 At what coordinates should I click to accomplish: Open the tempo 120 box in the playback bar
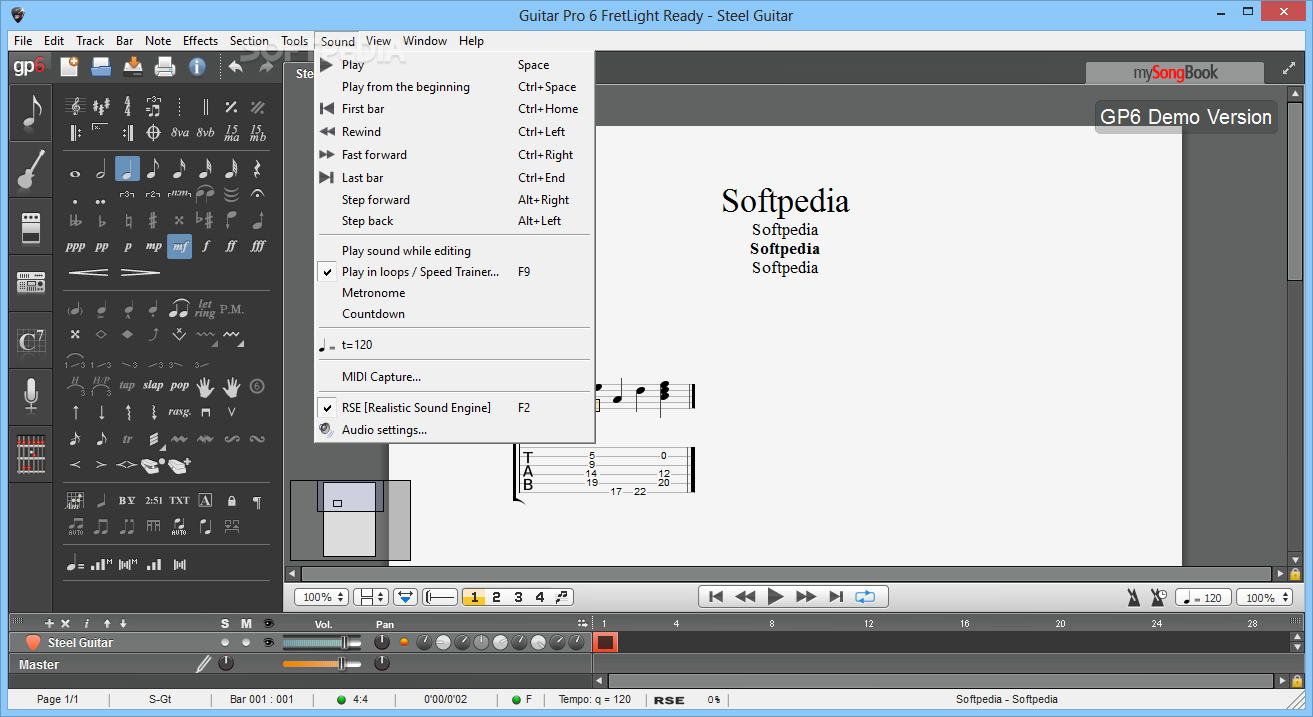point(1203,597)
